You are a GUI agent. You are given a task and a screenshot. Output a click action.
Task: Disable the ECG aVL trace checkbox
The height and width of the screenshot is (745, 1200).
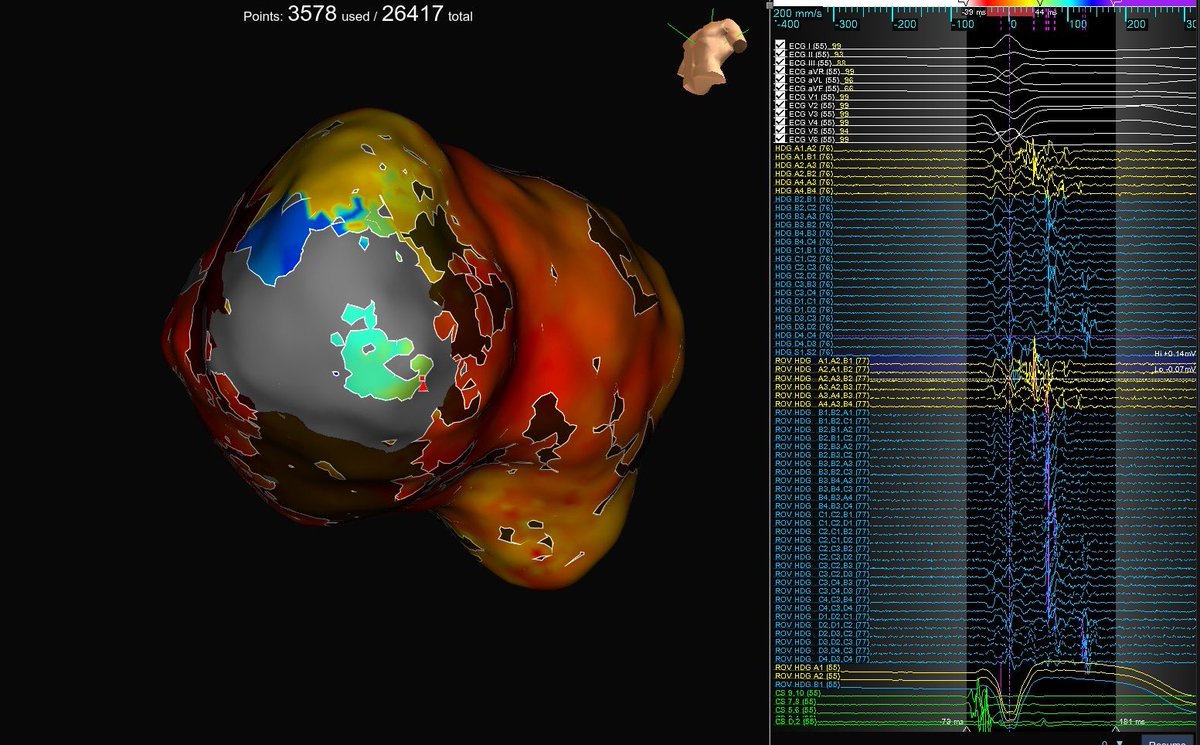pos(780,80)
